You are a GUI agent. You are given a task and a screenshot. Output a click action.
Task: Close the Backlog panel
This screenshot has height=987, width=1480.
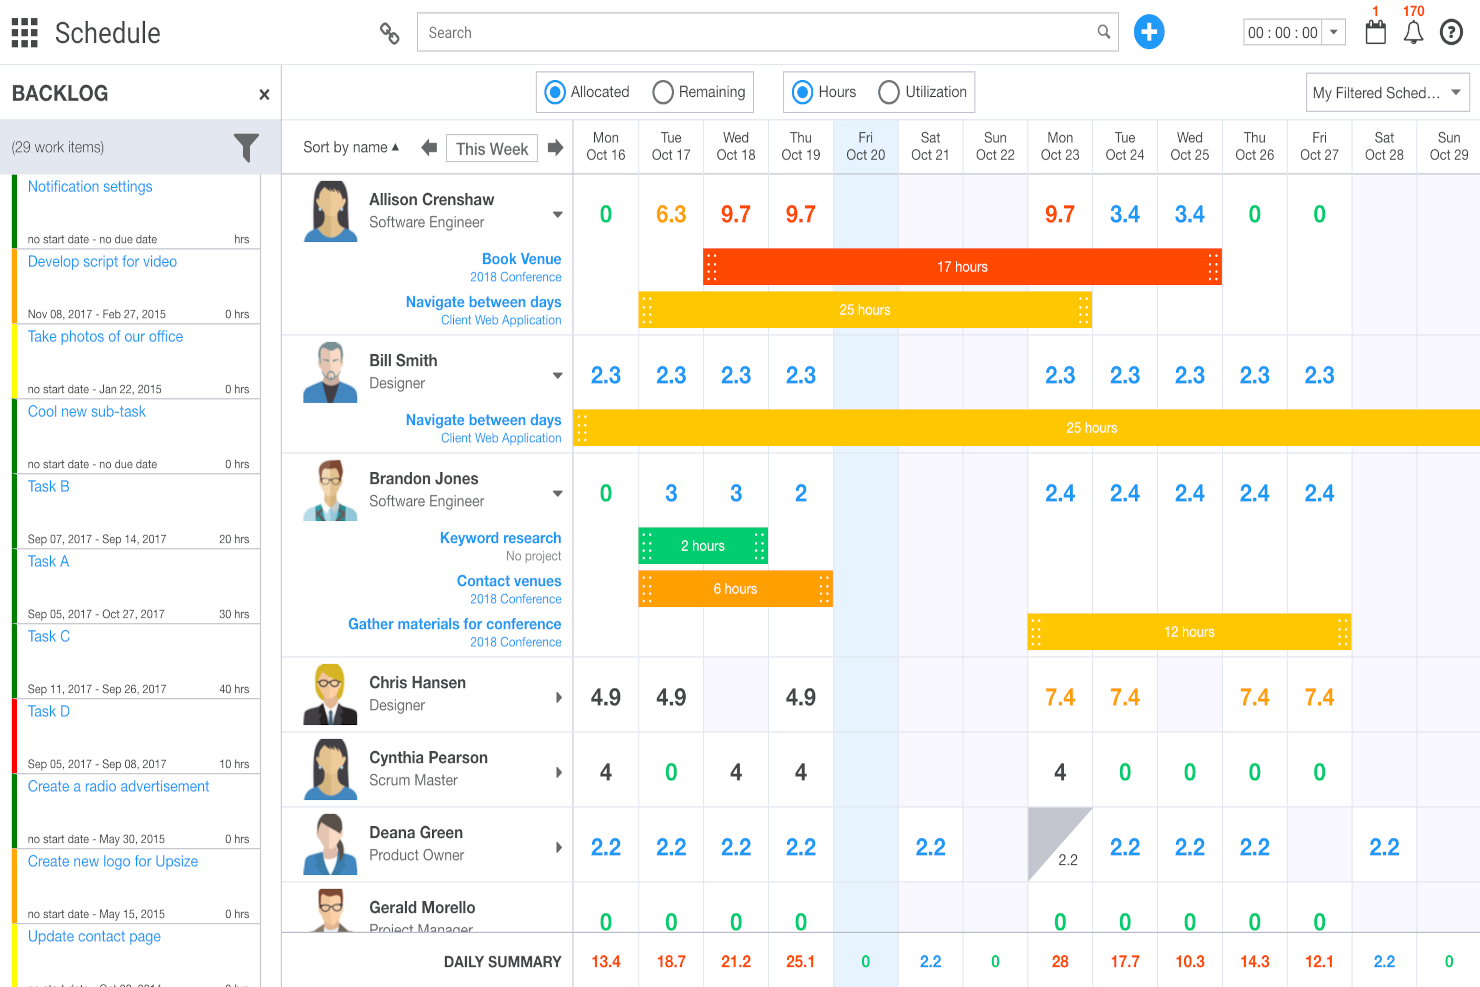pos(264,94)
